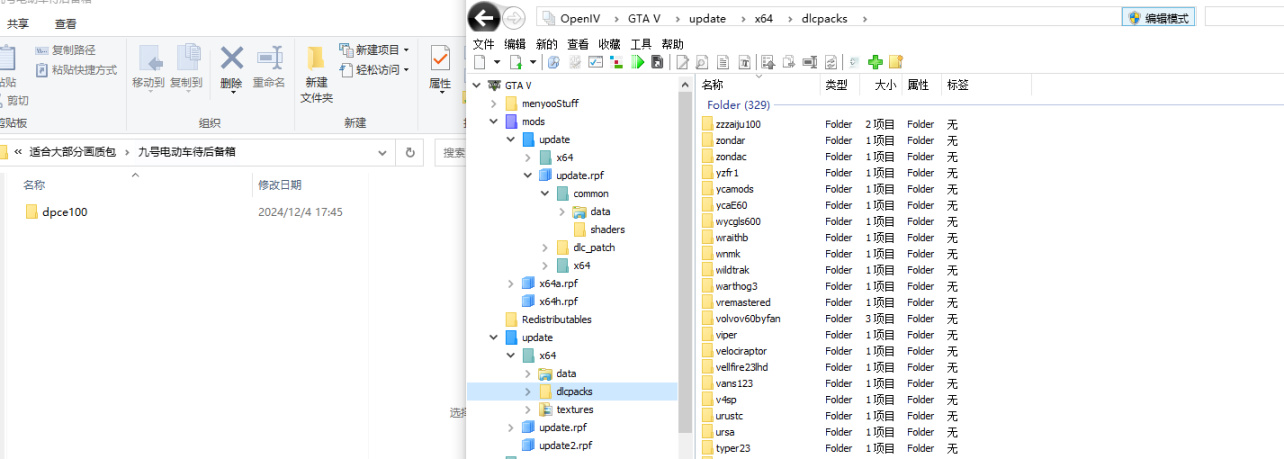1284x459 pixels.
Task: Open the 编辑 menu in OpenIV
Action: click(x=515, y=44)
